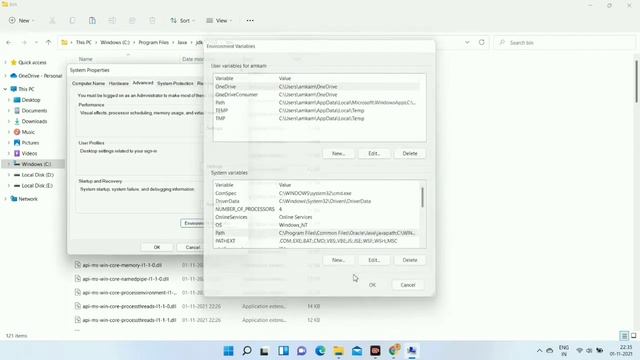Screen dimensions: 640x360
Task: Go back with the Explorer back arrow
Action: click(x=9, y=42)
